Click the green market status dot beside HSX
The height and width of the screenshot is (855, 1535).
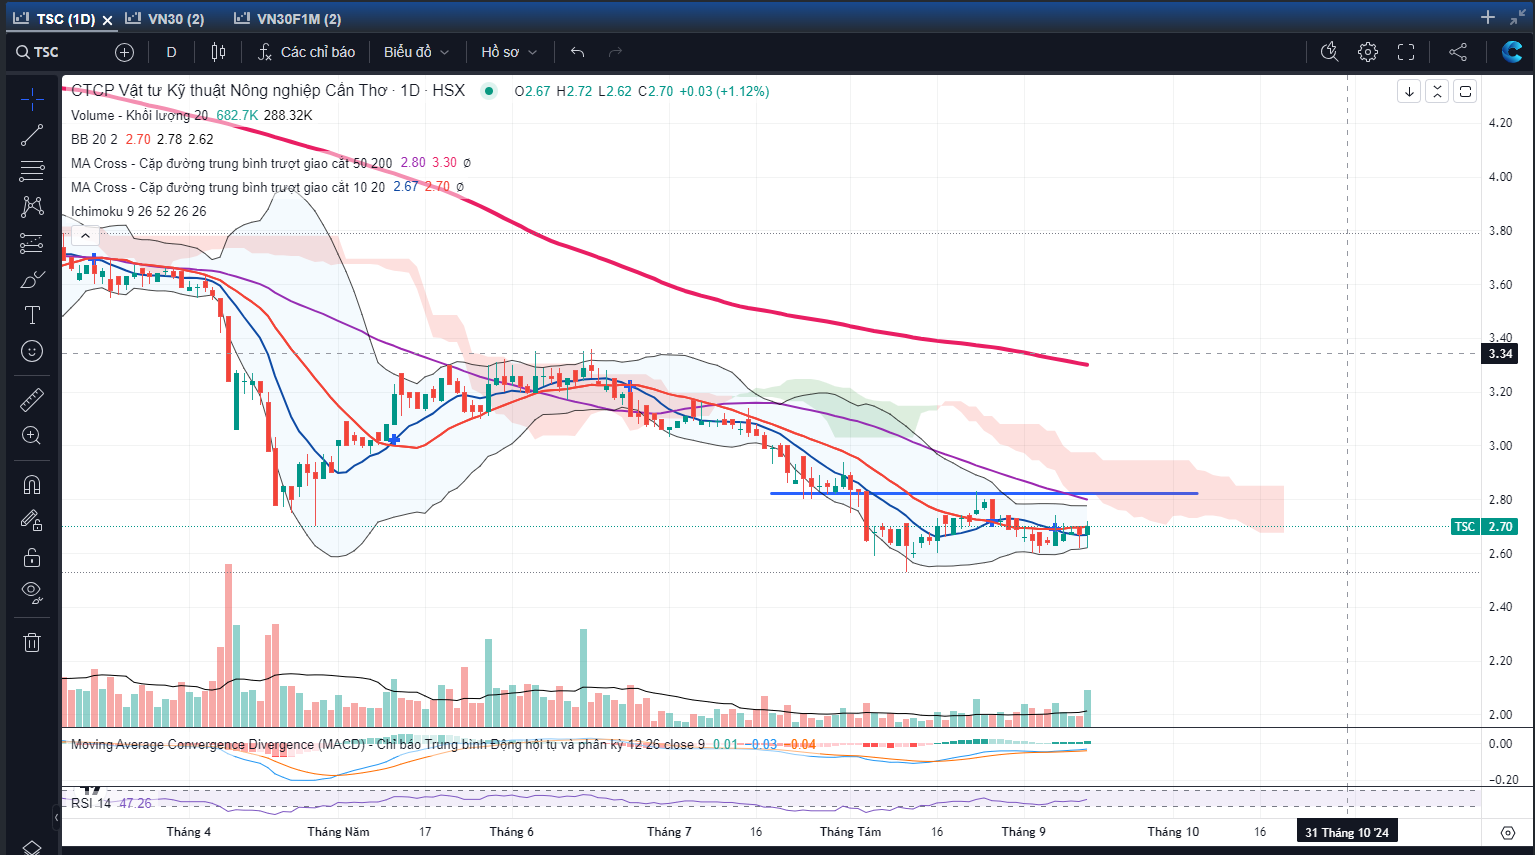tap(489, 91)
